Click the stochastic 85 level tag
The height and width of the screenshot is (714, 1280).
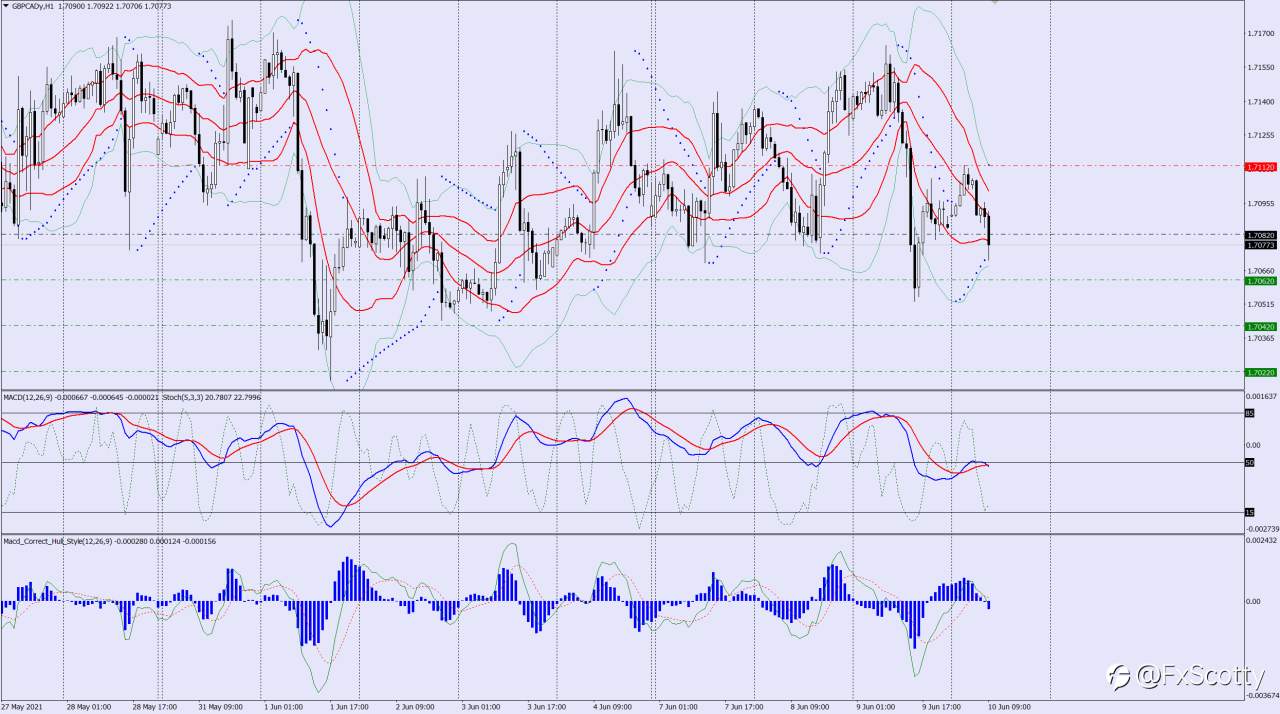pyautogui.click(x=1249, y=413)
